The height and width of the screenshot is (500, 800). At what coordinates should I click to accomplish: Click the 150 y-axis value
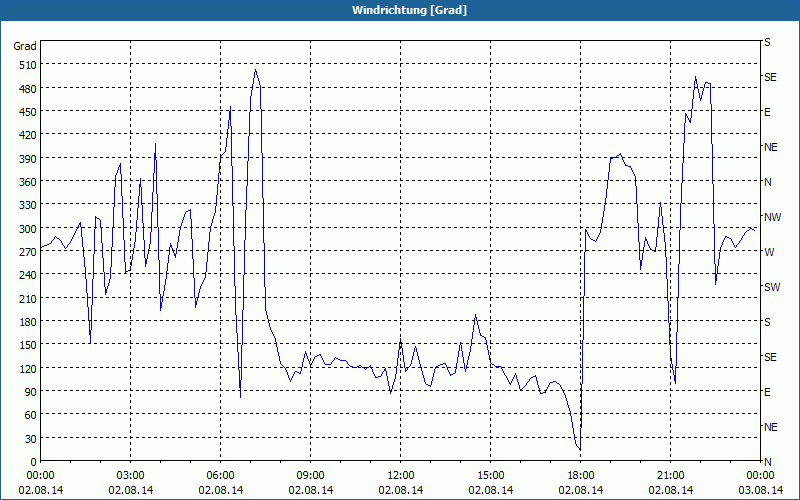28,345
